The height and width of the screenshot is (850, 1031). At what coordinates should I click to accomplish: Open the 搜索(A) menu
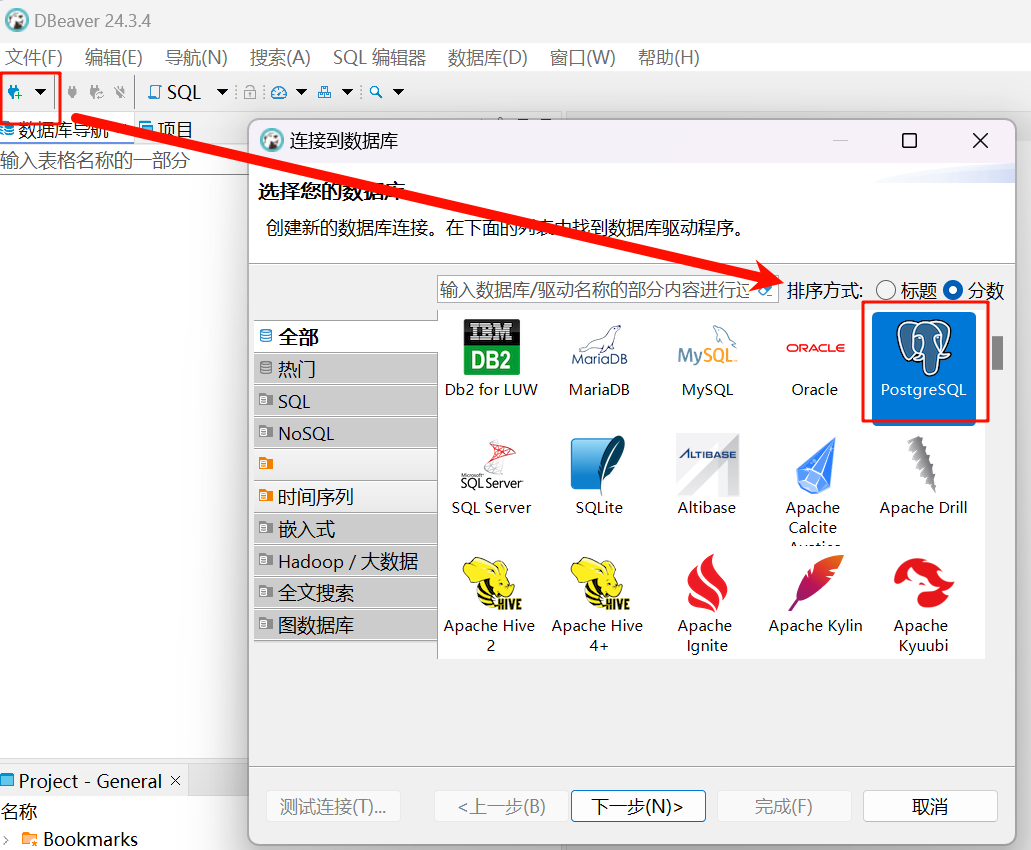280,58
